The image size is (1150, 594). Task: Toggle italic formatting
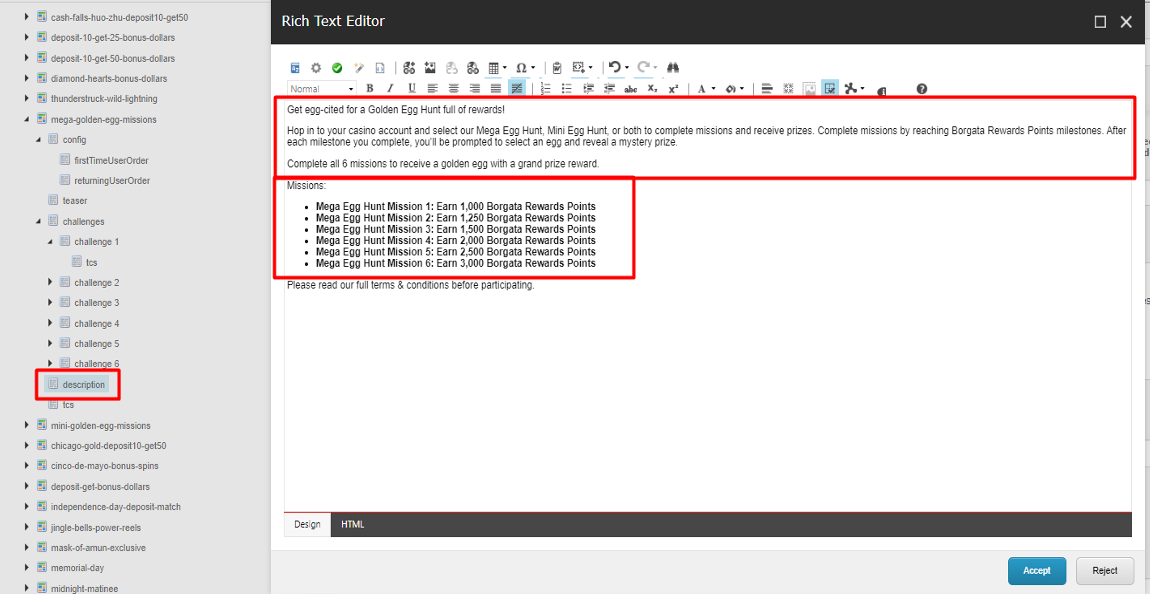click(390, 89)
